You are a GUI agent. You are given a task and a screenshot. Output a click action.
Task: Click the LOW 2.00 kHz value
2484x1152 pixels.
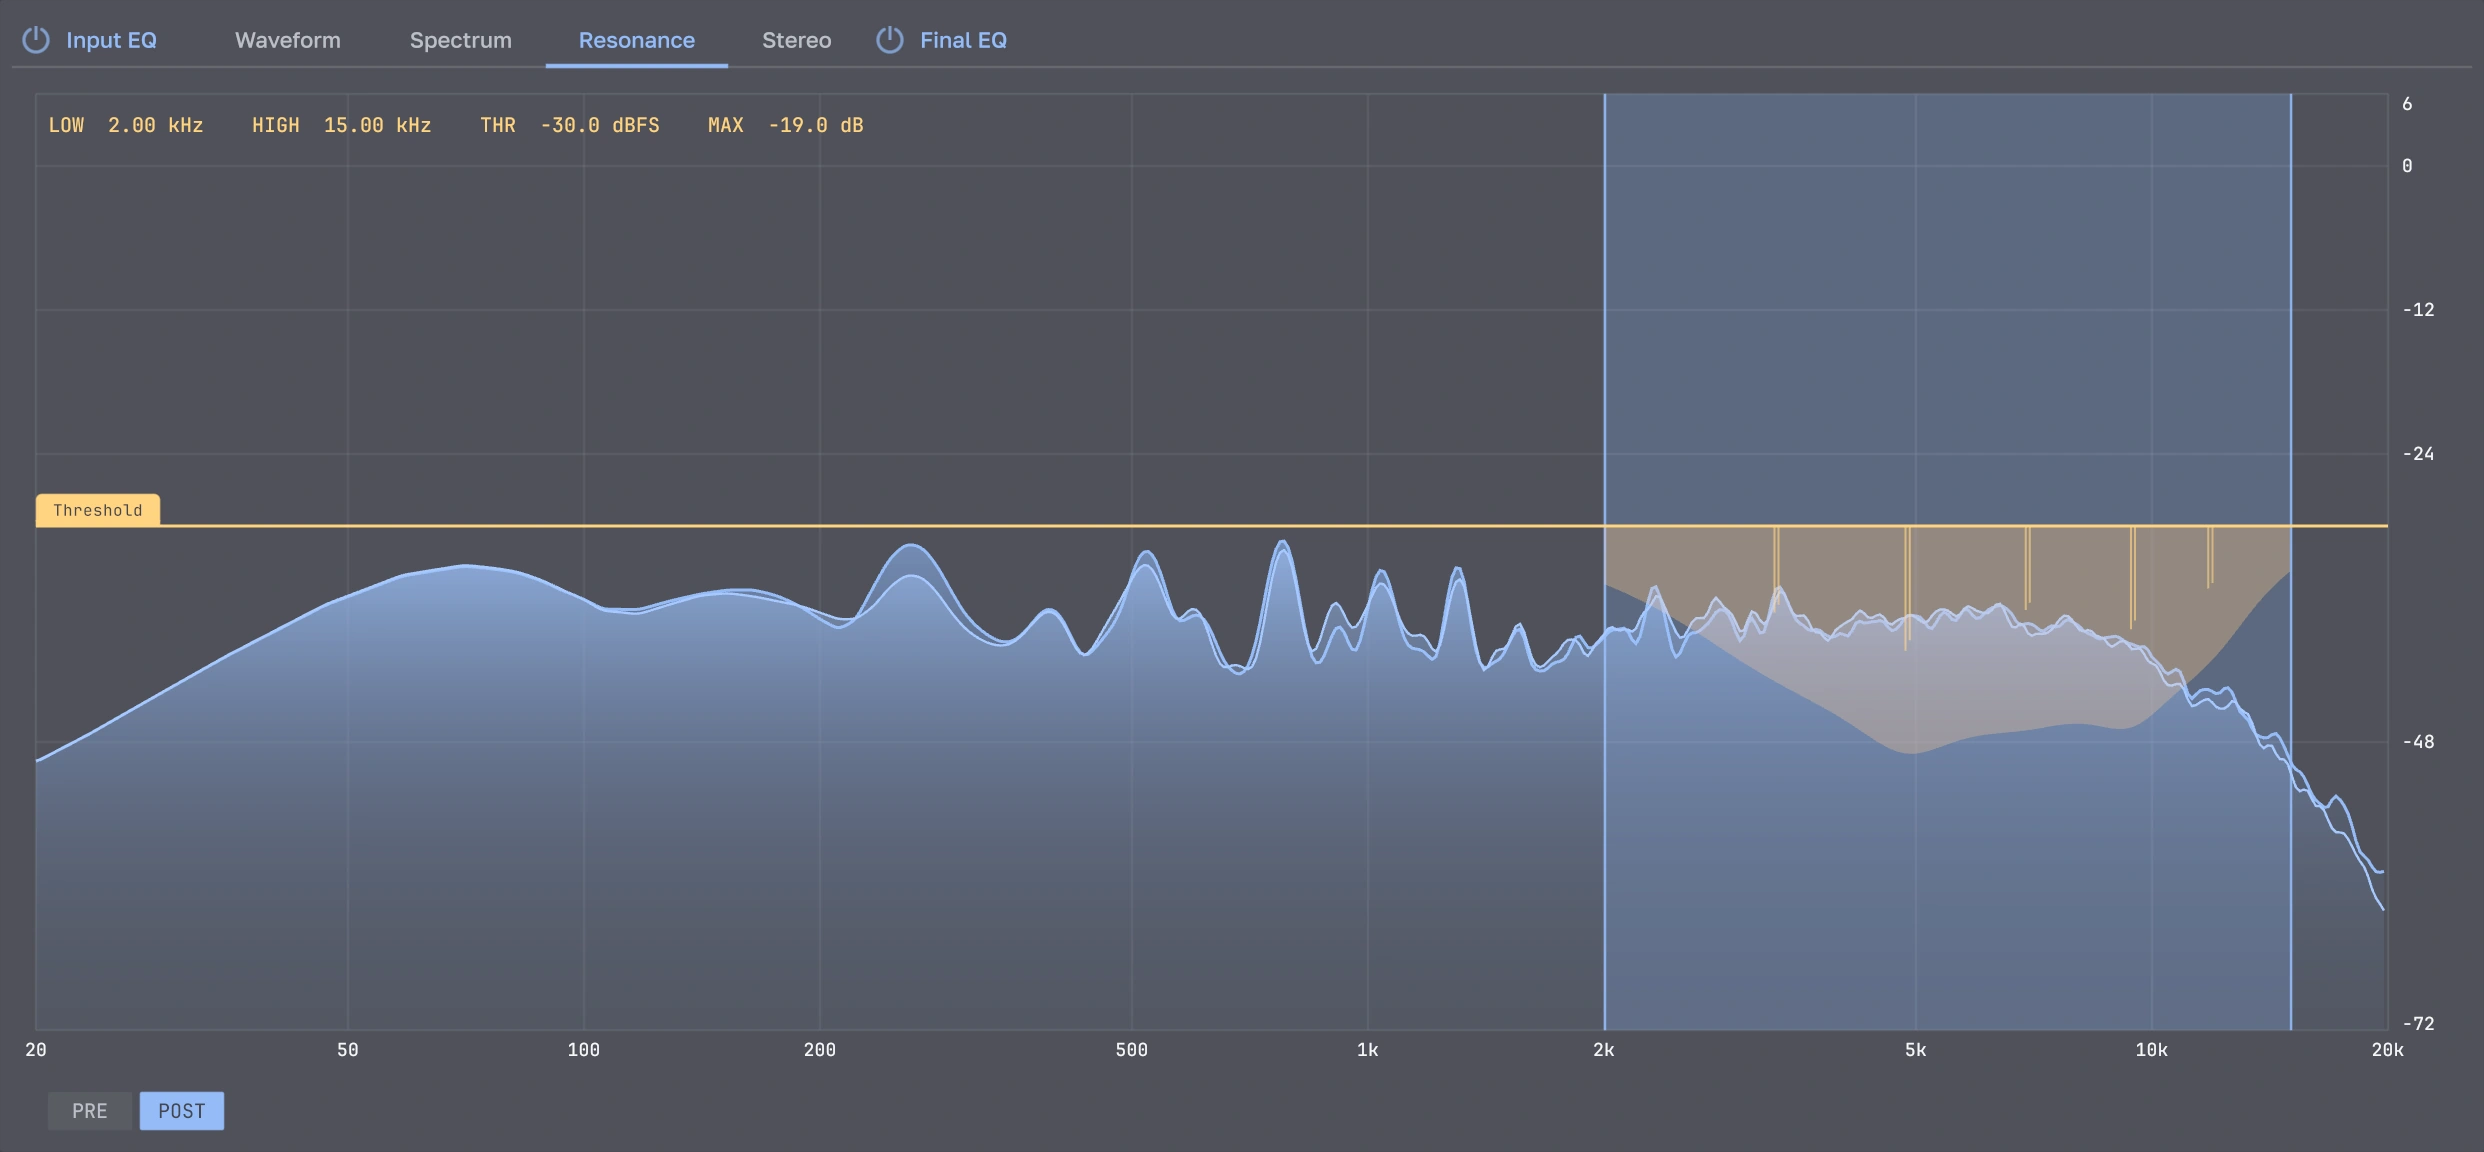pyautogui.click(x=155, y=125)
